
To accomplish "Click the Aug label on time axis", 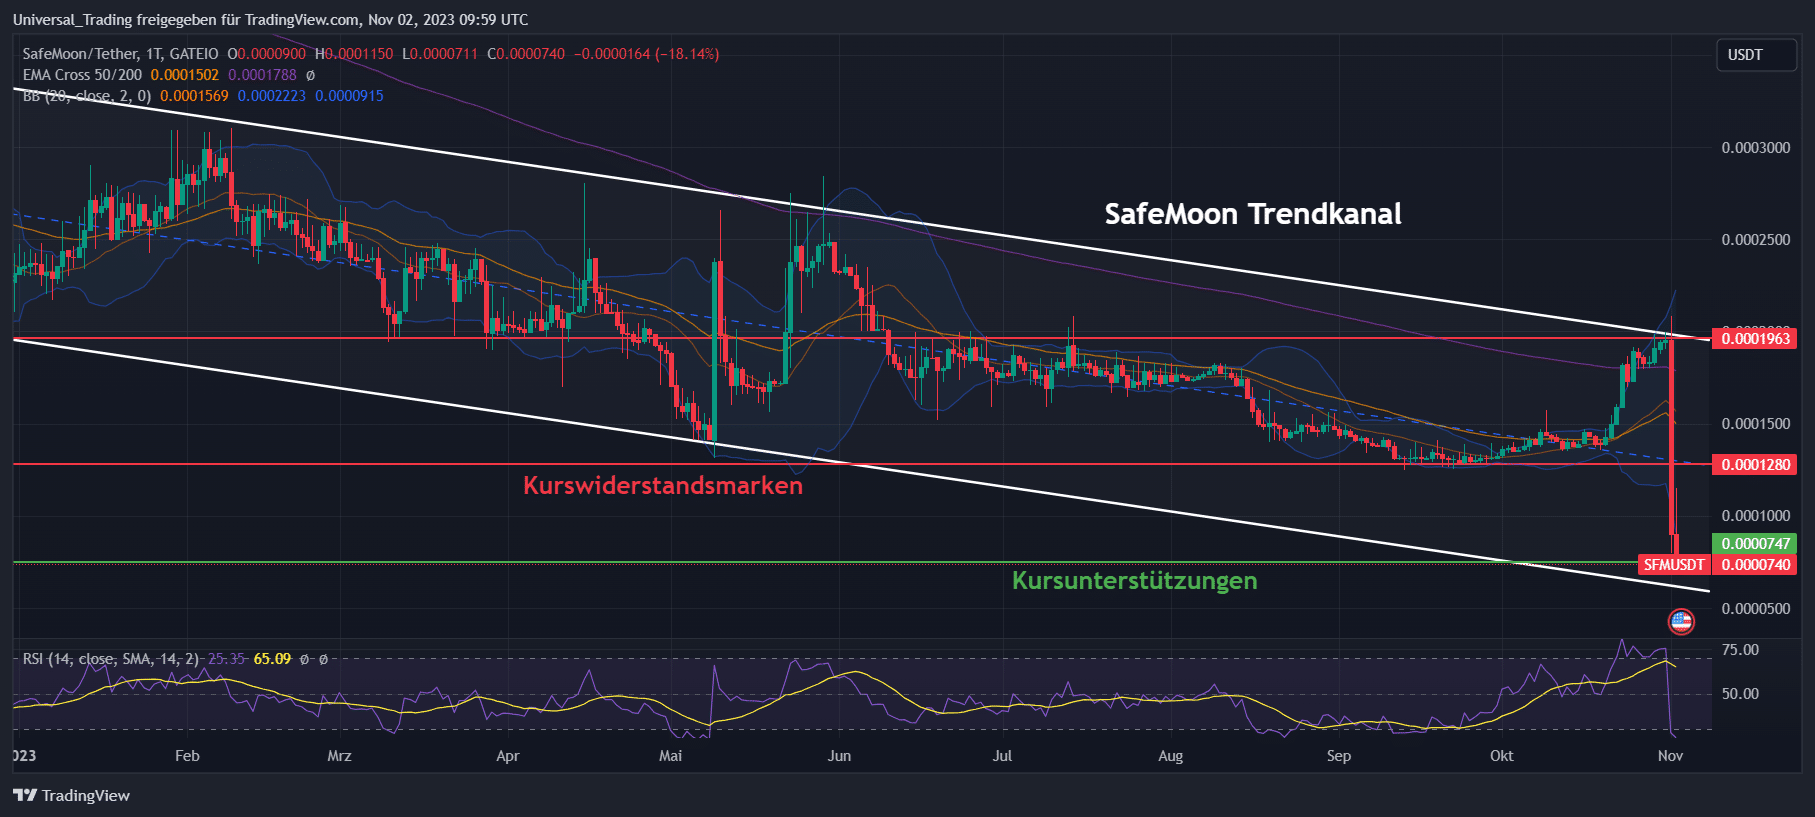I will click(1170, 756).
